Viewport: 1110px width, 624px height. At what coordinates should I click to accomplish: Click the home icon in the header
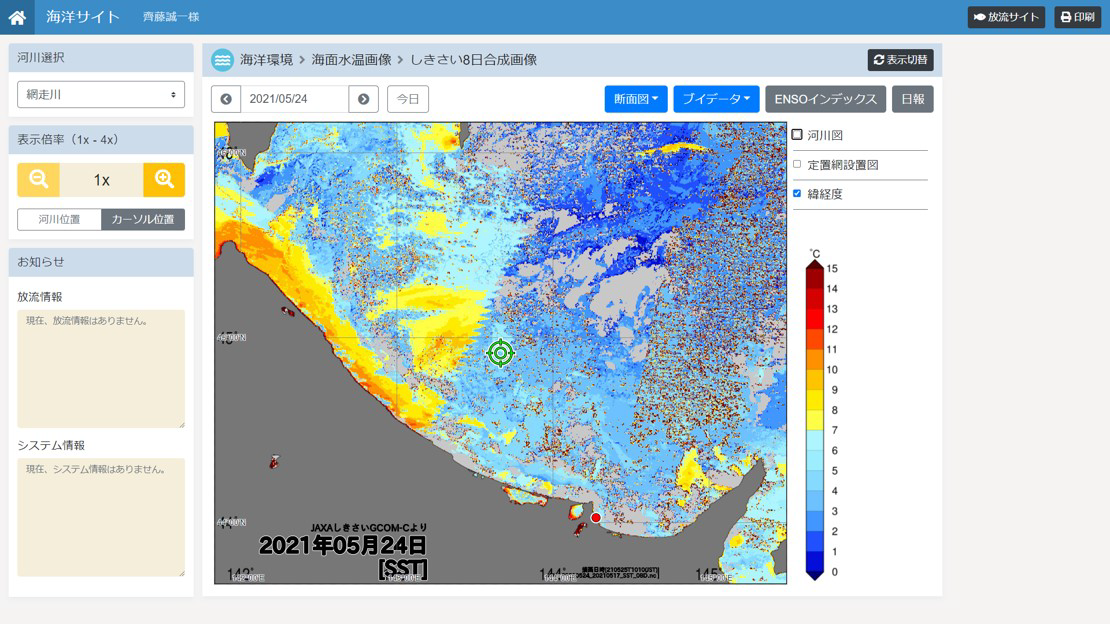[17, 17]
